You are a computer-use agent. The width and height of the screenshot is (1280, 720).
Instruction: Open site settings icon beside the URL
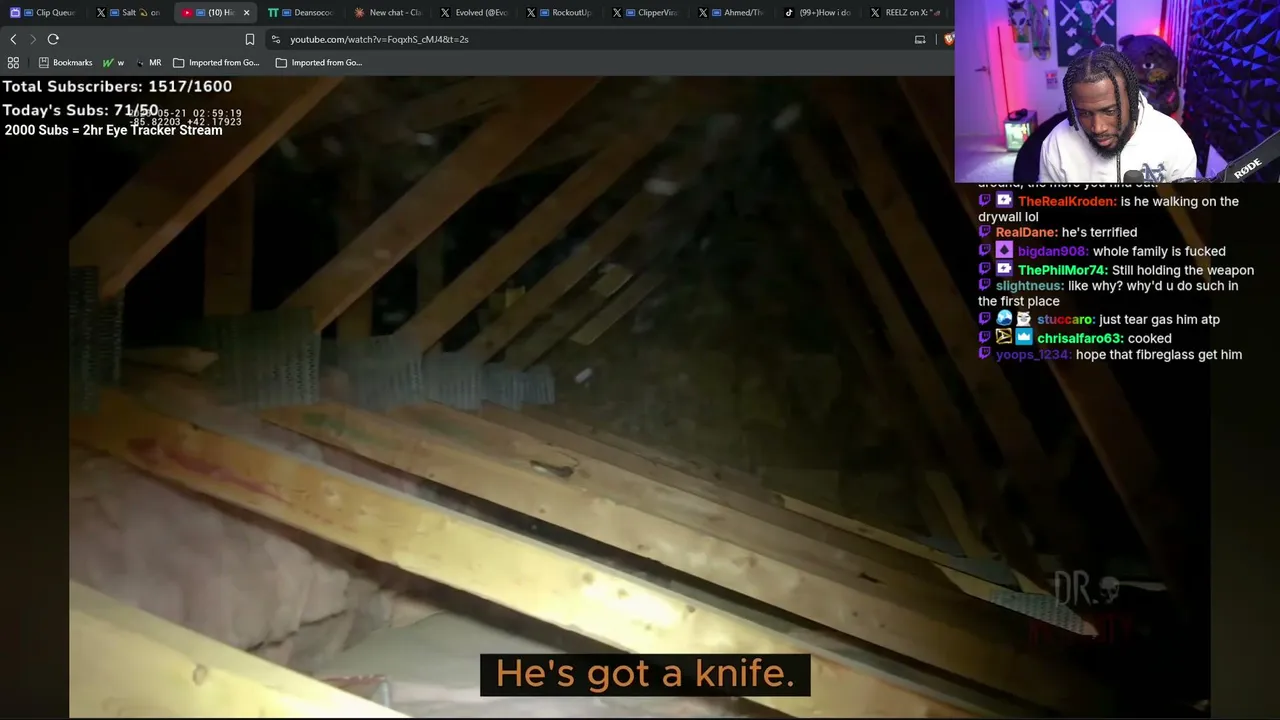pos(276,39)
